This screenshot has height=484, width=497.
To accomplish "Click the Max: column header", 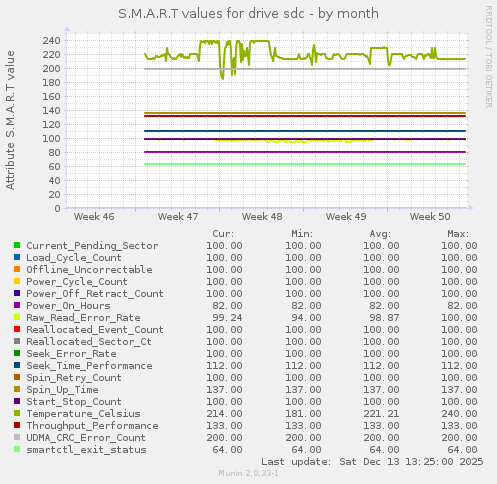I will [458, 234].
